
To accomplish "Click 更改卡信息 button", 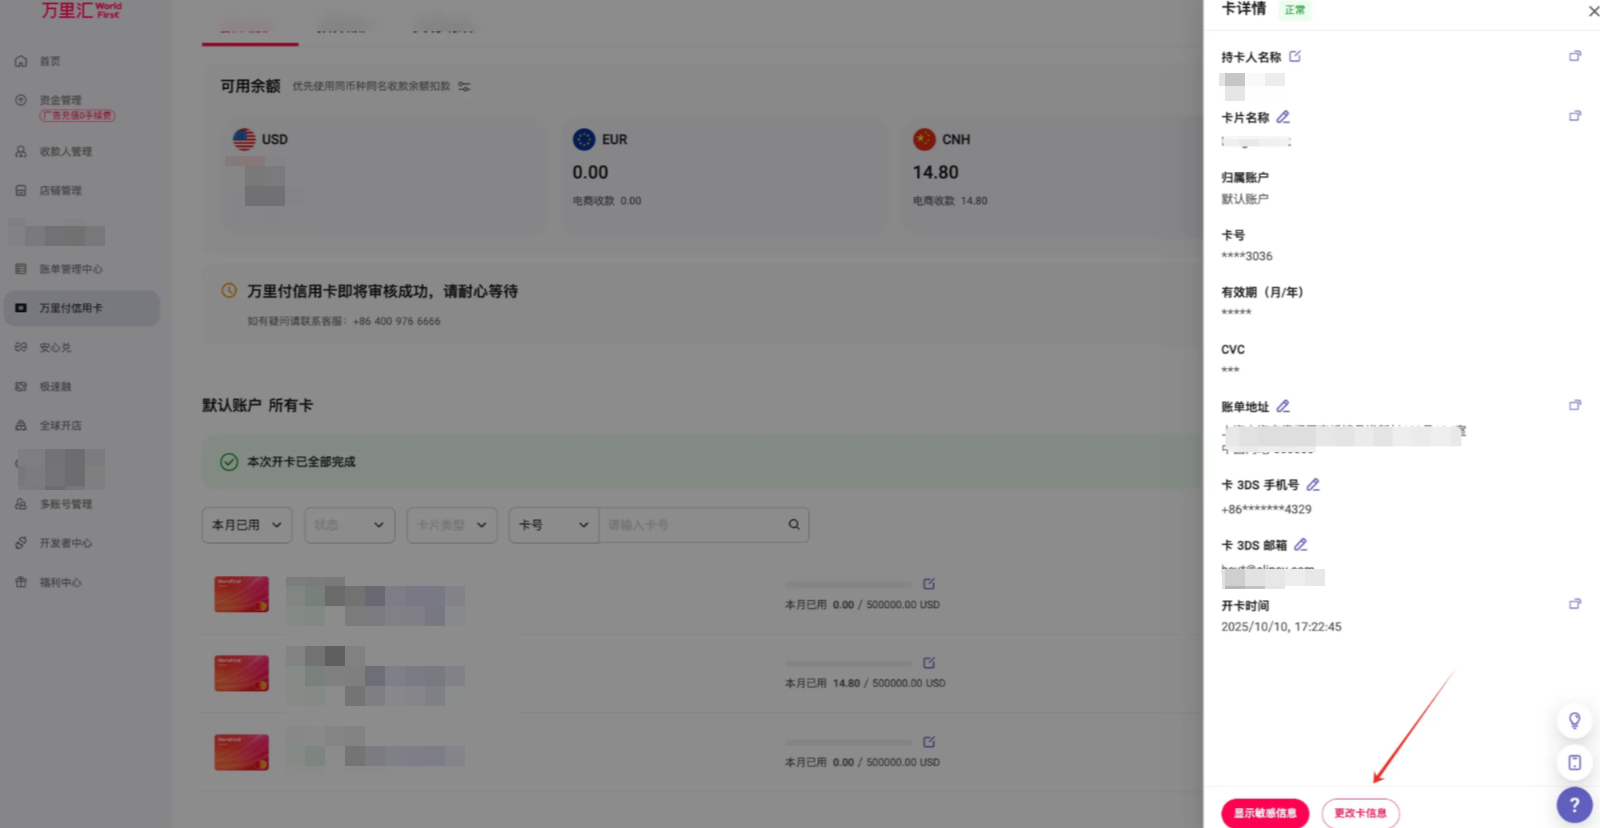I will click(1360, 813).
